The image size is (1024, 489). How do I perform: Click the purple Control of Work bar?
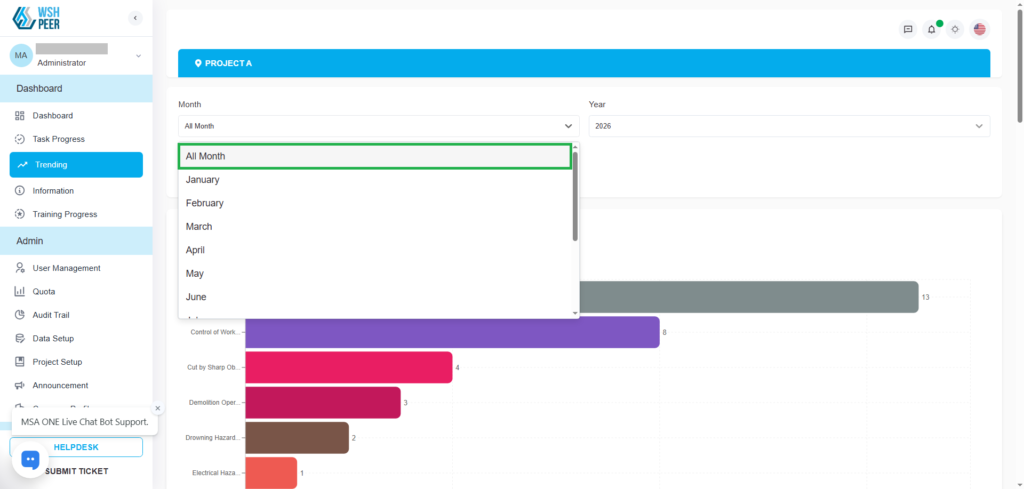(x=452, y=332)
